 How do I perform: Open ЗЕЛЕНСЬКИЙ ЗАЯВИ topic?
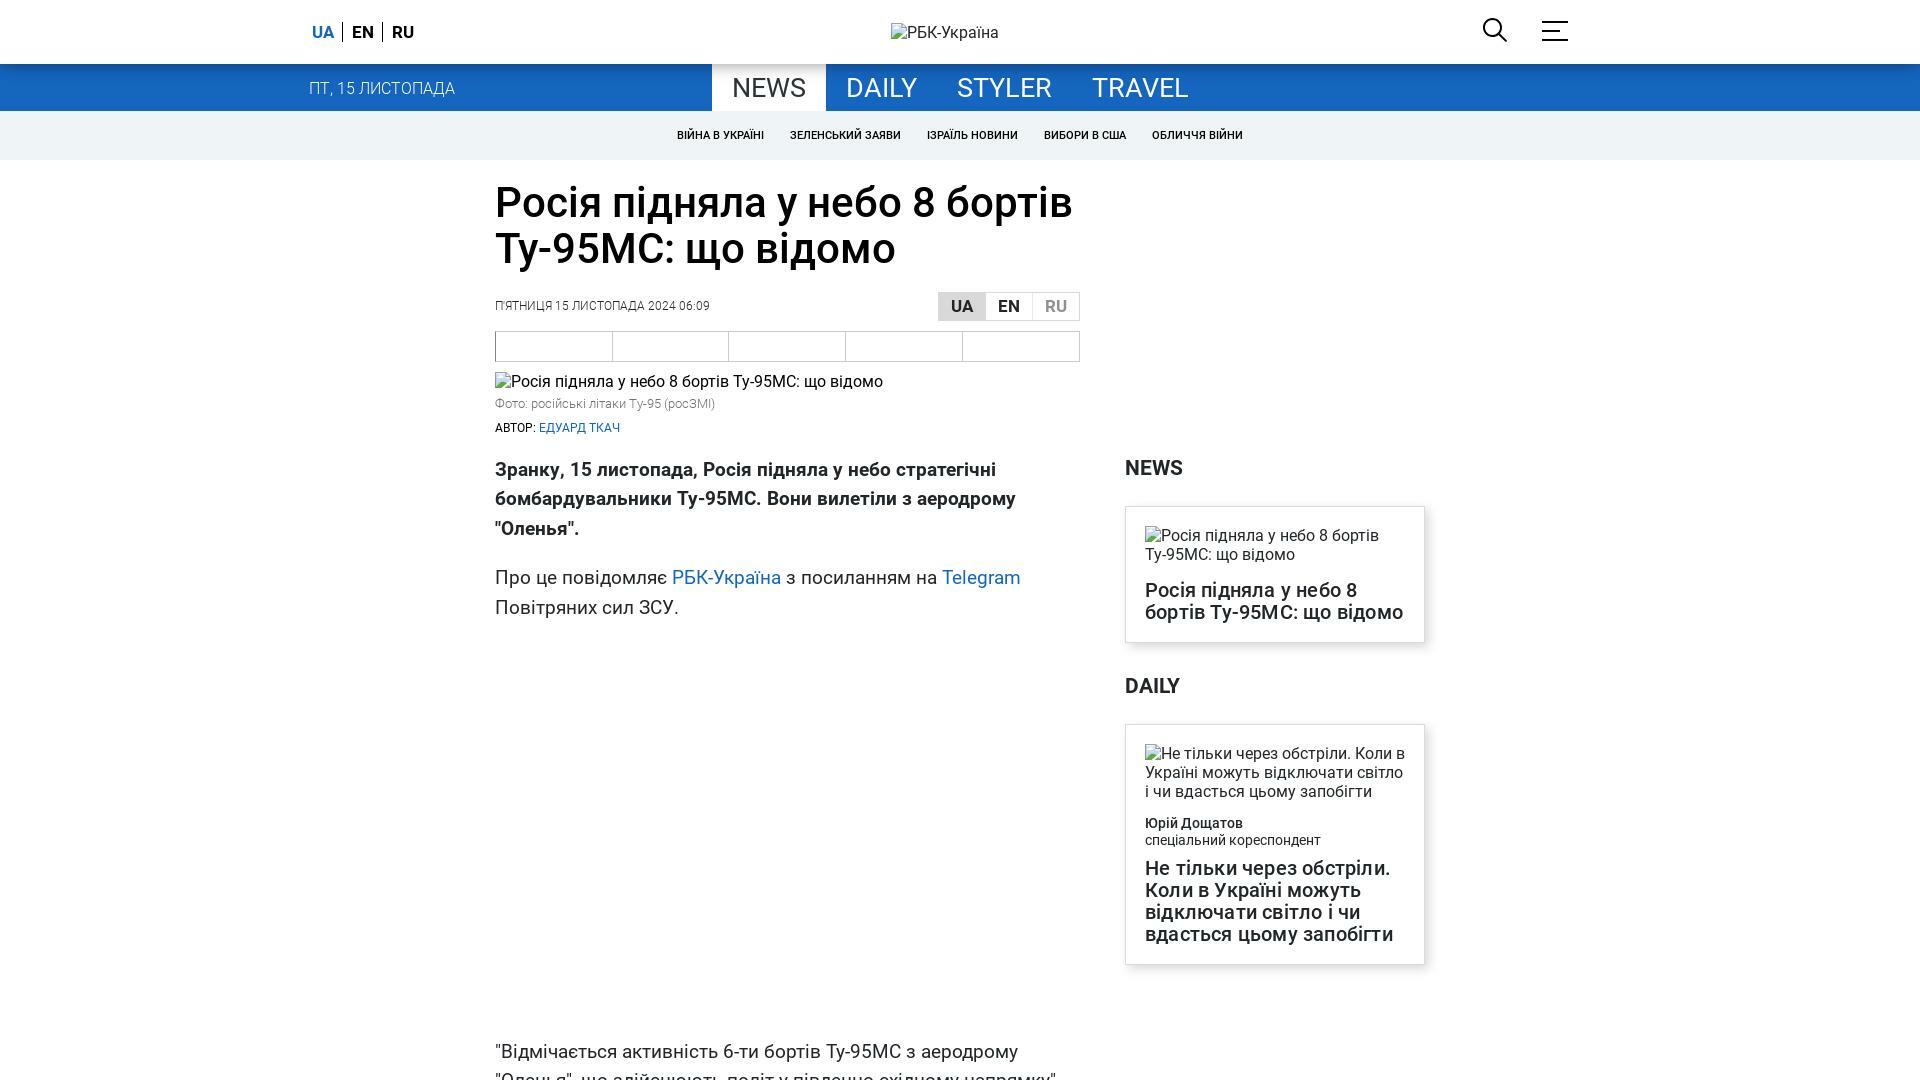tap(845, 135)
